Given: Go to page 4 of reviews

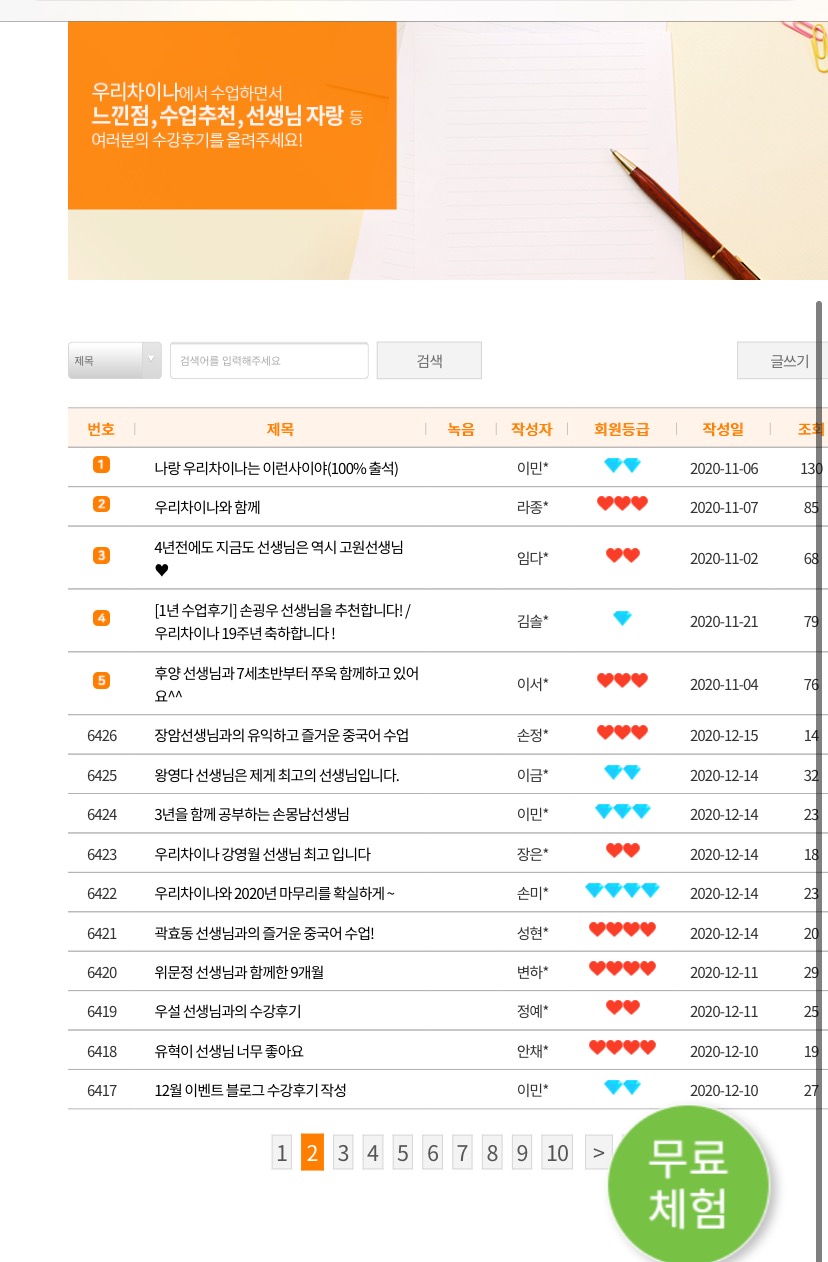Looking at the screenshot, I should [373, 1153].
